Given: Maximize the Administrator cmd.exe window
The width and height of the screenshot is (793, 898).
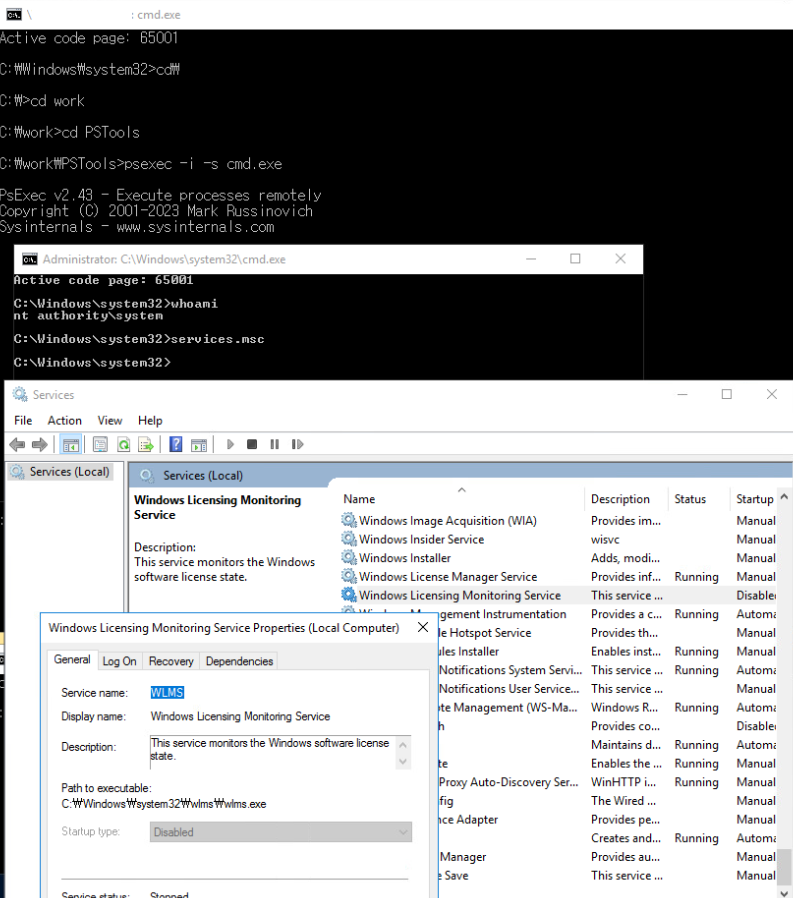Looking at the screenshot, I should (575, 259).
